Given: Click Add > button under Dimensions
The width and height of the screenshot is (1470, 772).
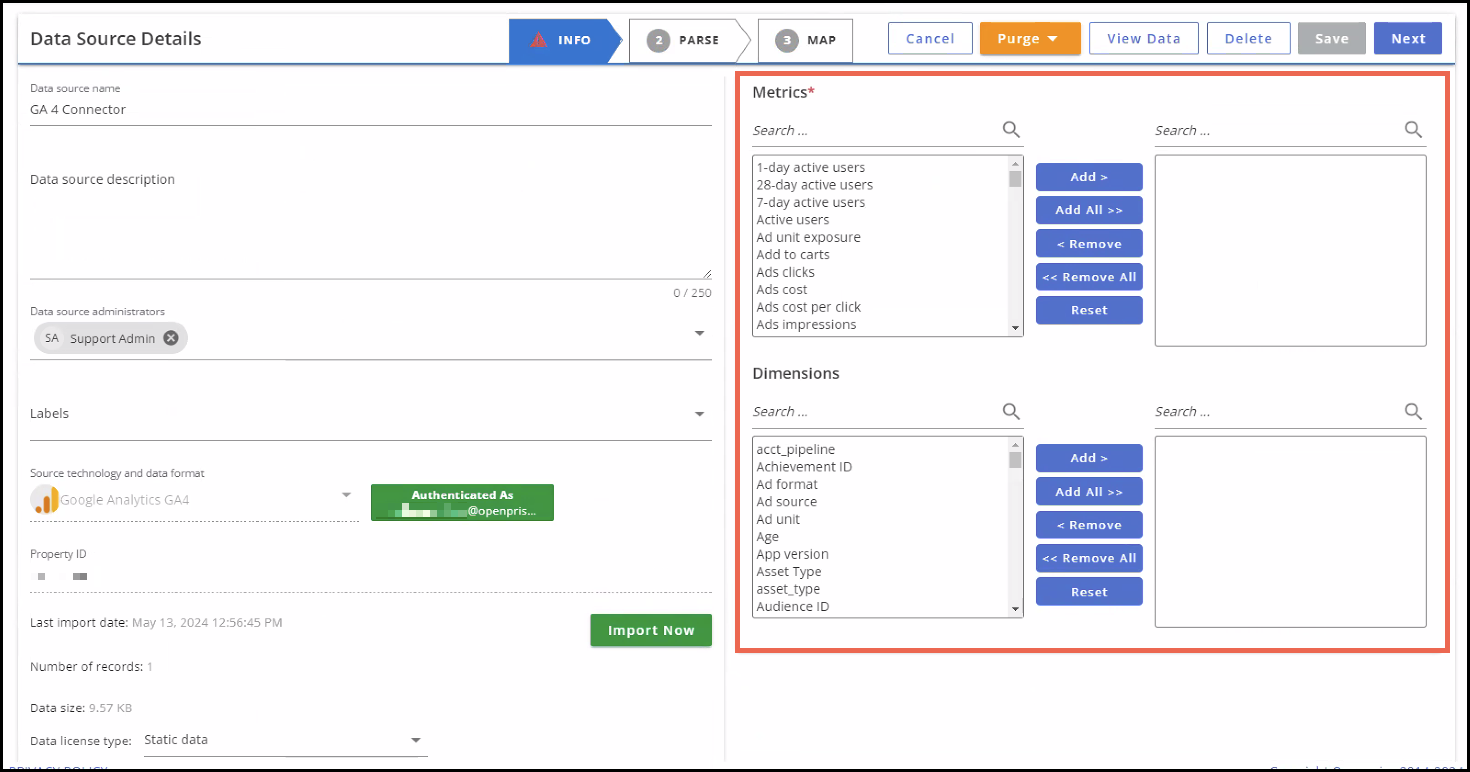Looking at the screenshot, I should pos(1089,458).
